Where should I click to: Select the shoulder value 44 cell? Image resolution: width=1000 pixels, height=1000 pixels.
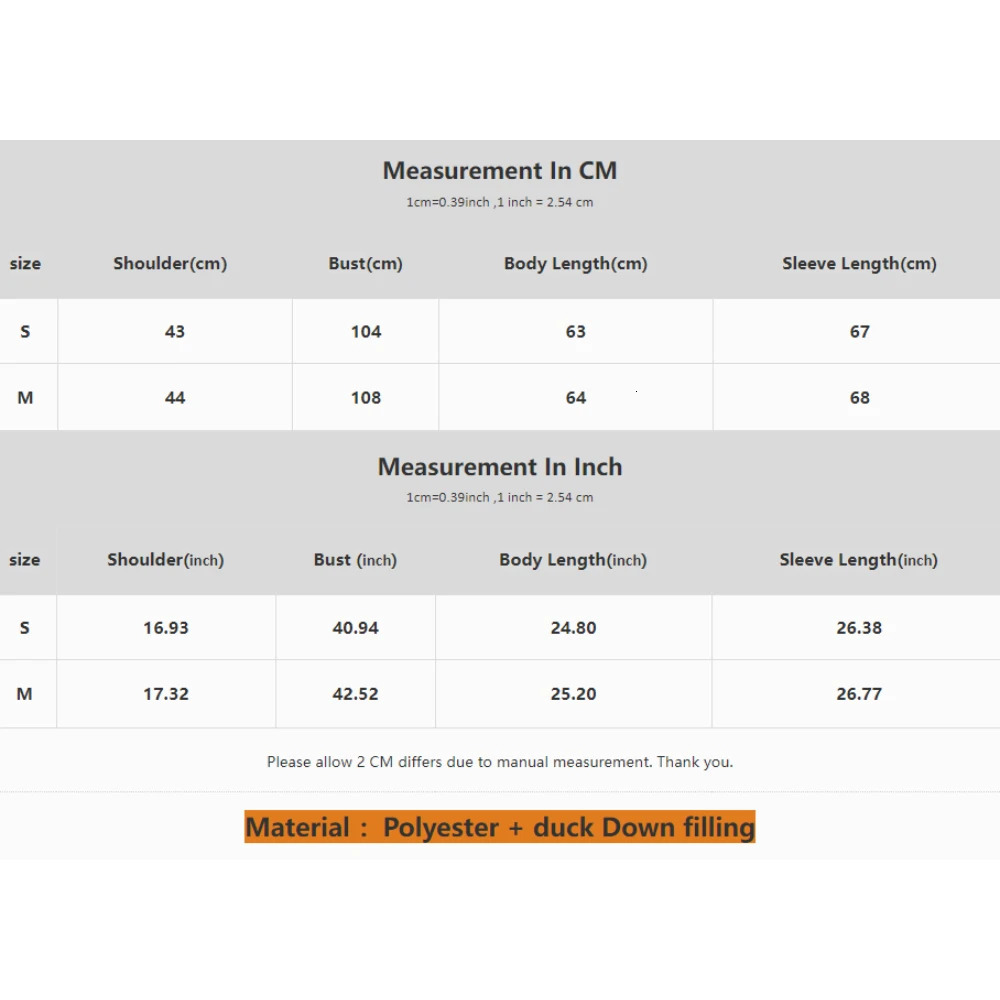tap(175, 398)
